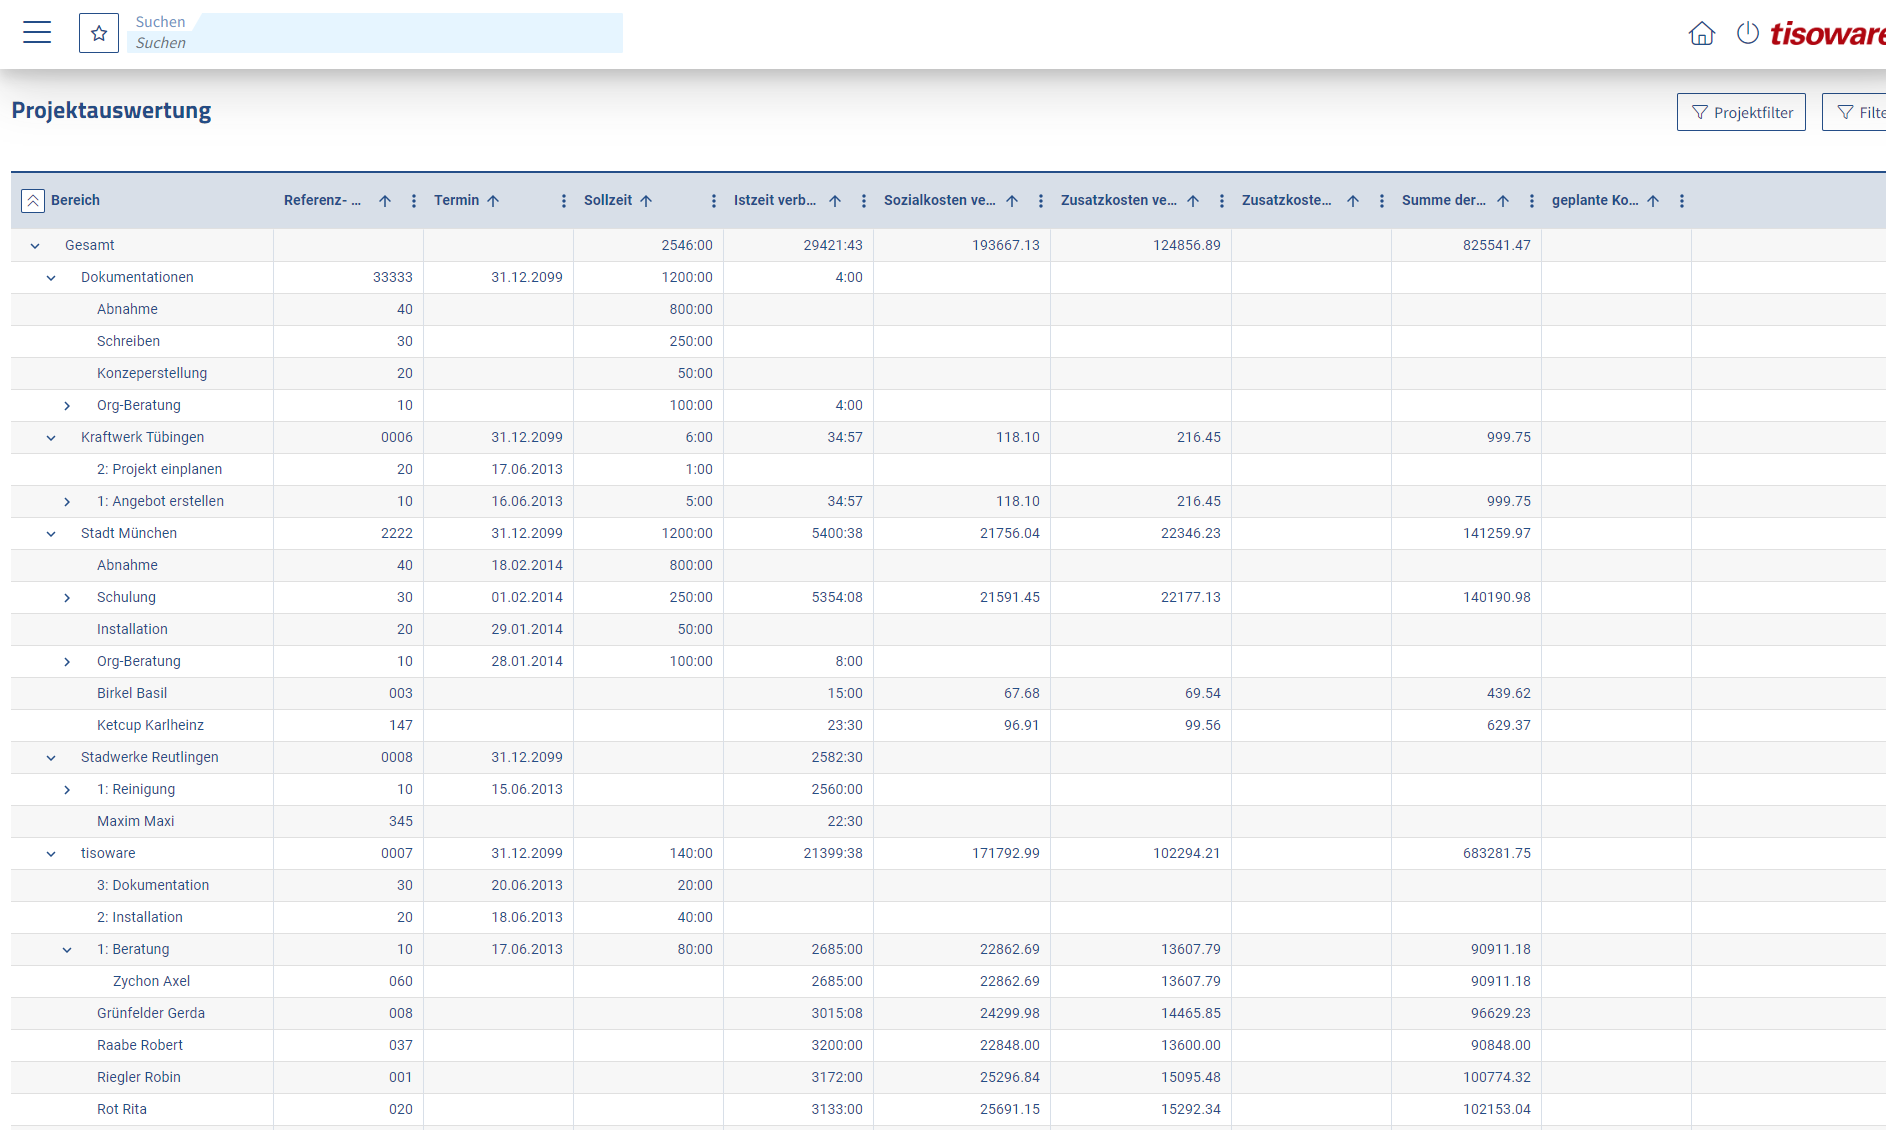Click the Termin column header label
1886x1130 pixels.
456,200
